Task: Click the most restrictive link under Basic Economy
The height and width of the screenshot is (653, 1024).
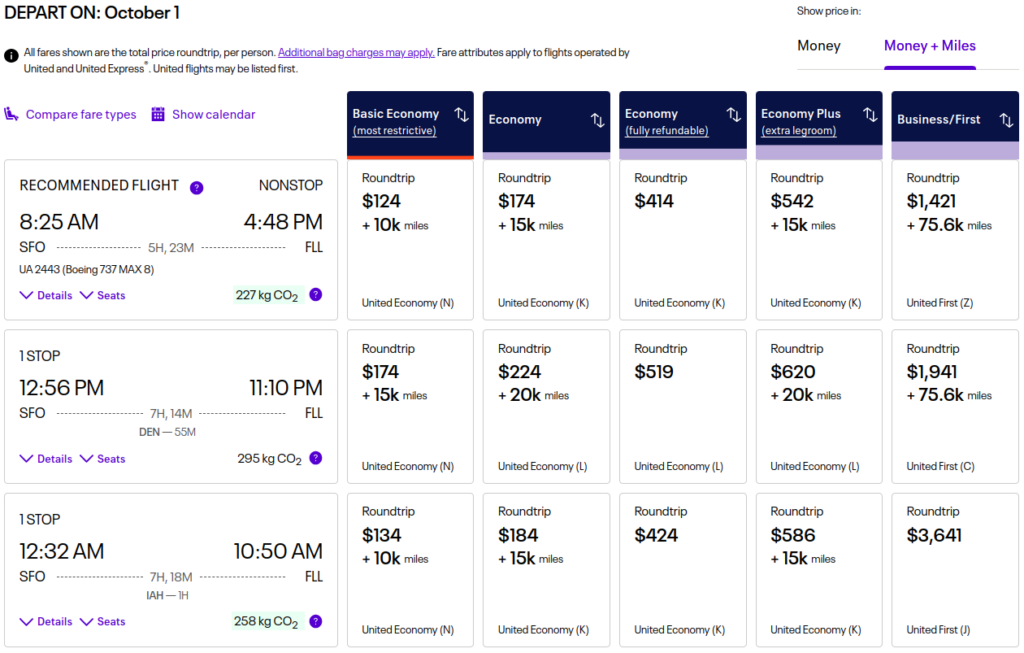Action: [x=397, y=129]
